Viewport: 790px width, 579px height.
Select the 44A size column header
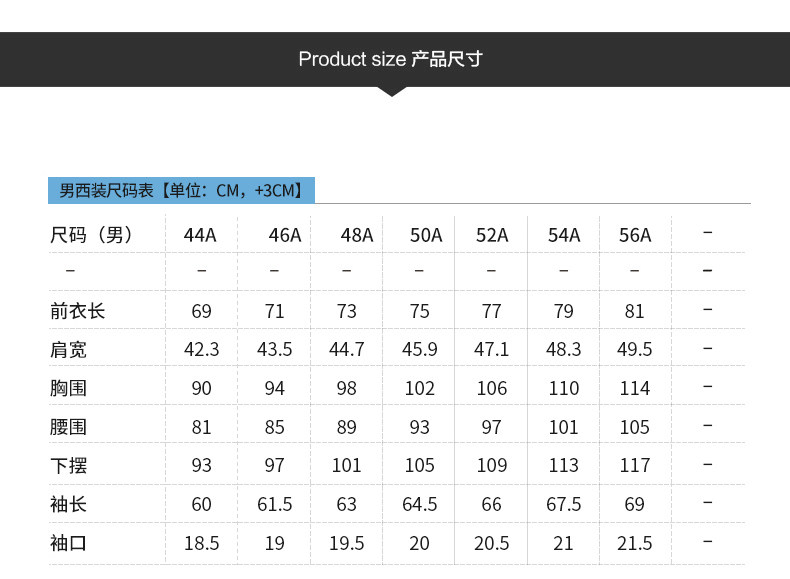coord(200,235)
